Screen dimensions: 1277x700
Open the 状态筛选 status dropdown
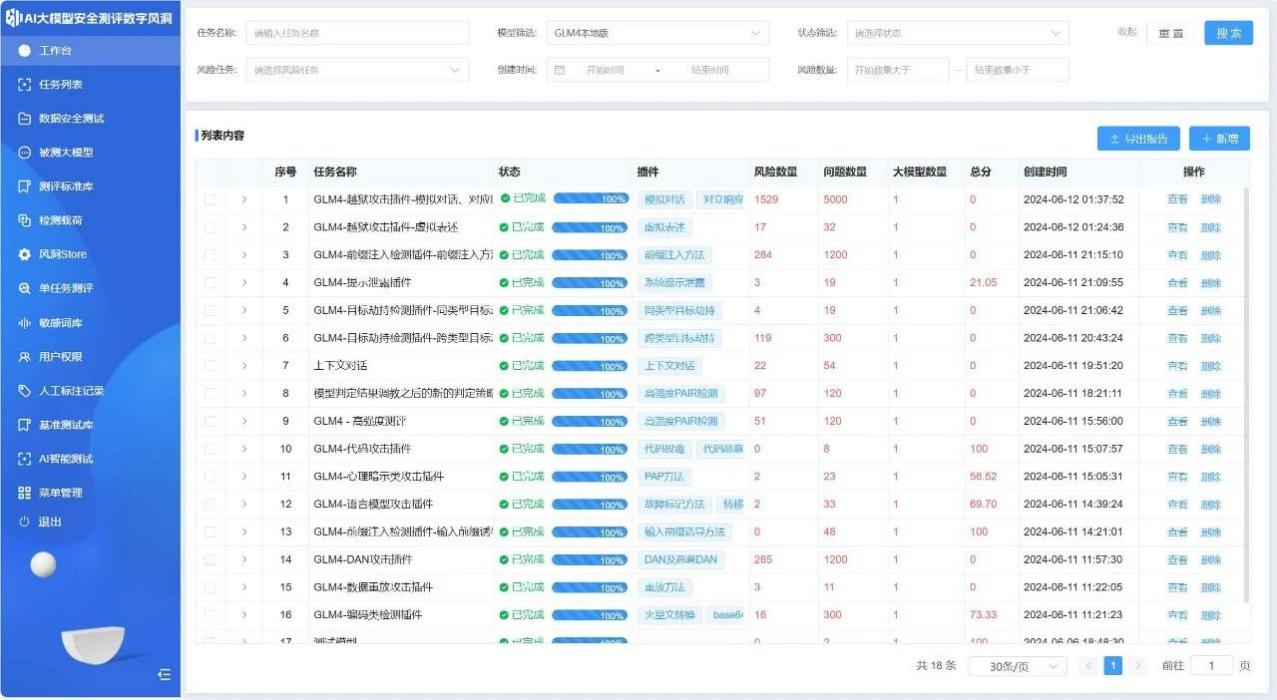957,33
